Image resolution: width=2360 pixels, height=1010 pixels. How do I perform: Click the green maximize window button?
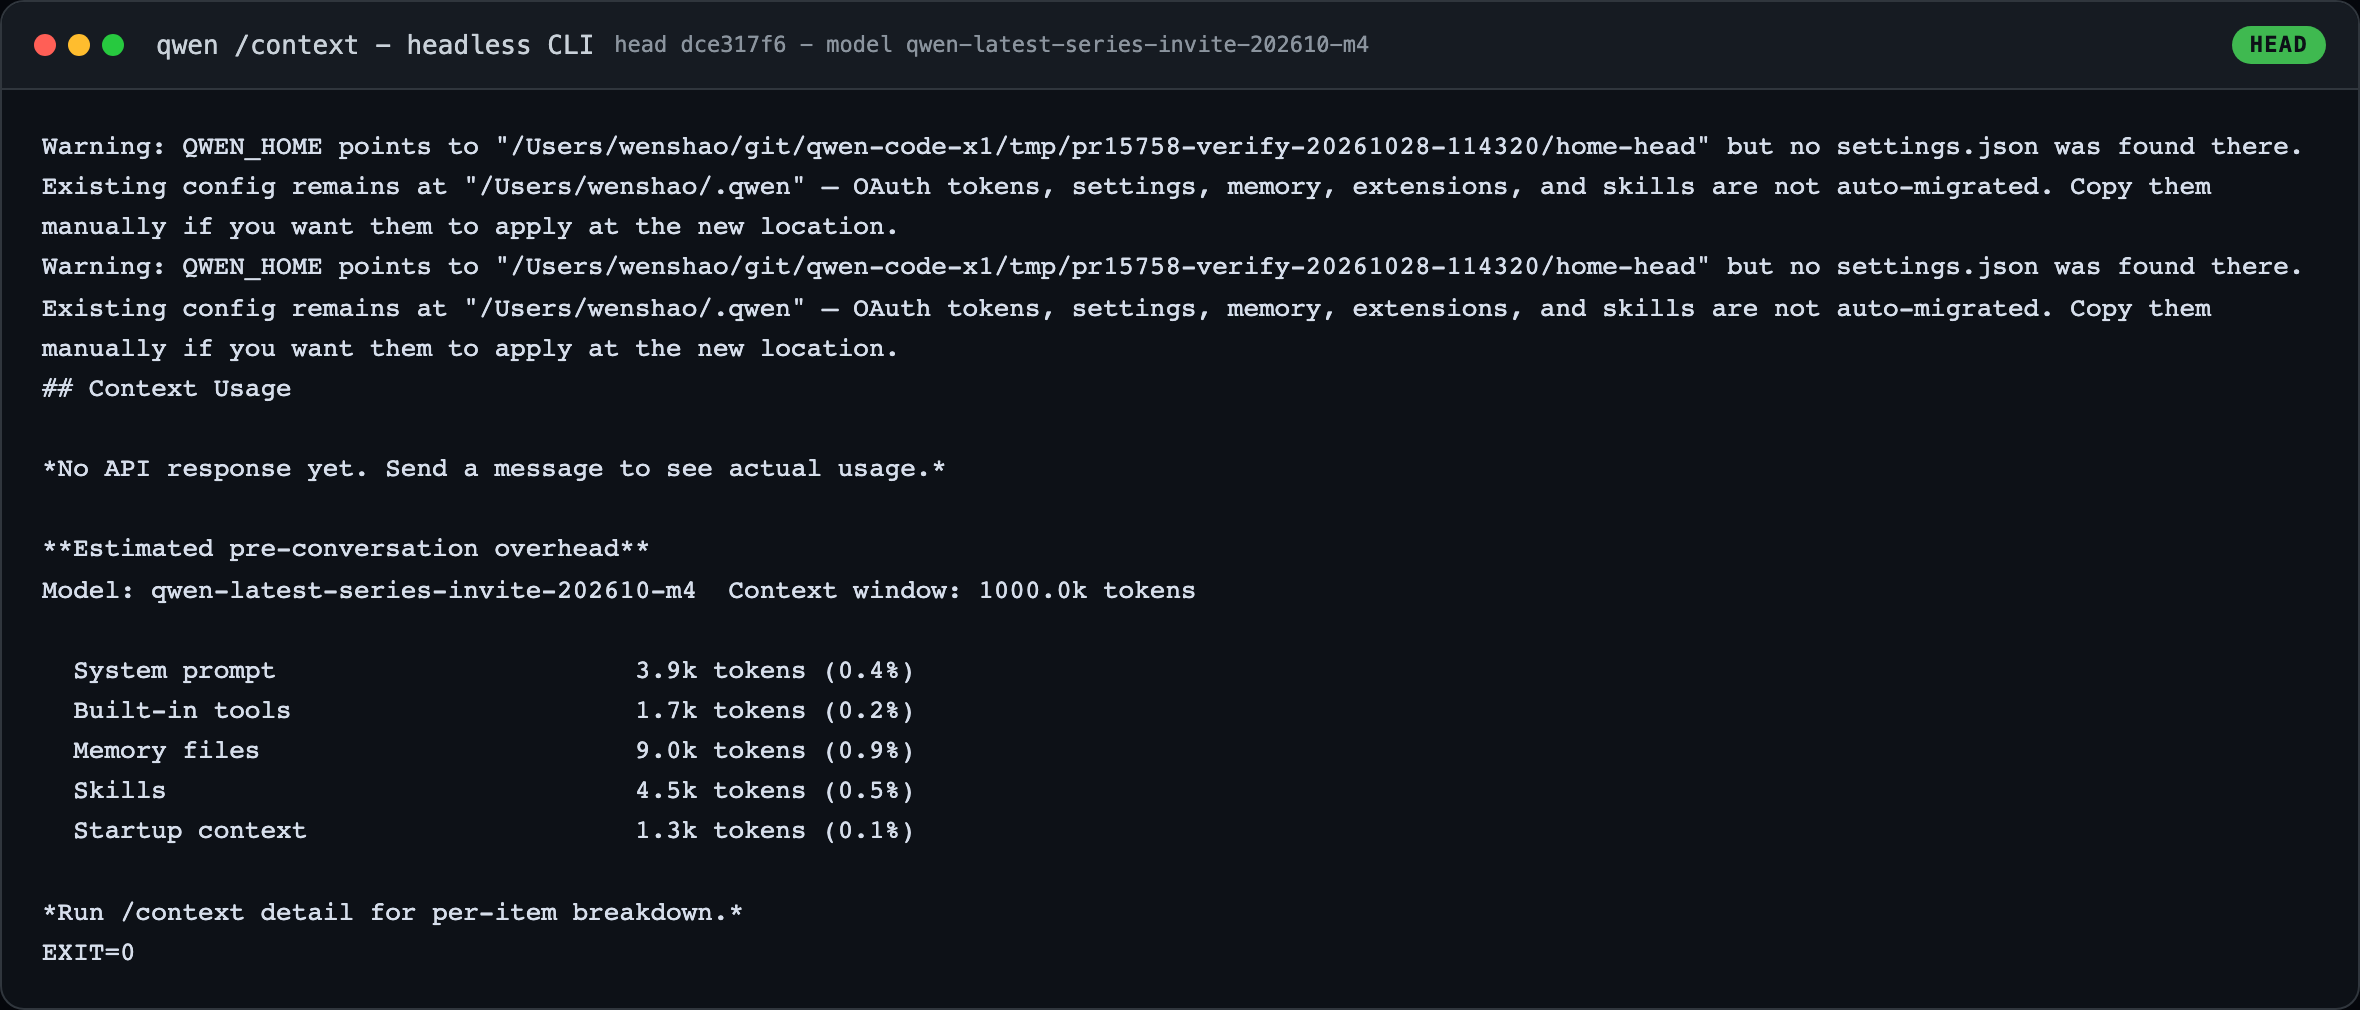(113, 45)
